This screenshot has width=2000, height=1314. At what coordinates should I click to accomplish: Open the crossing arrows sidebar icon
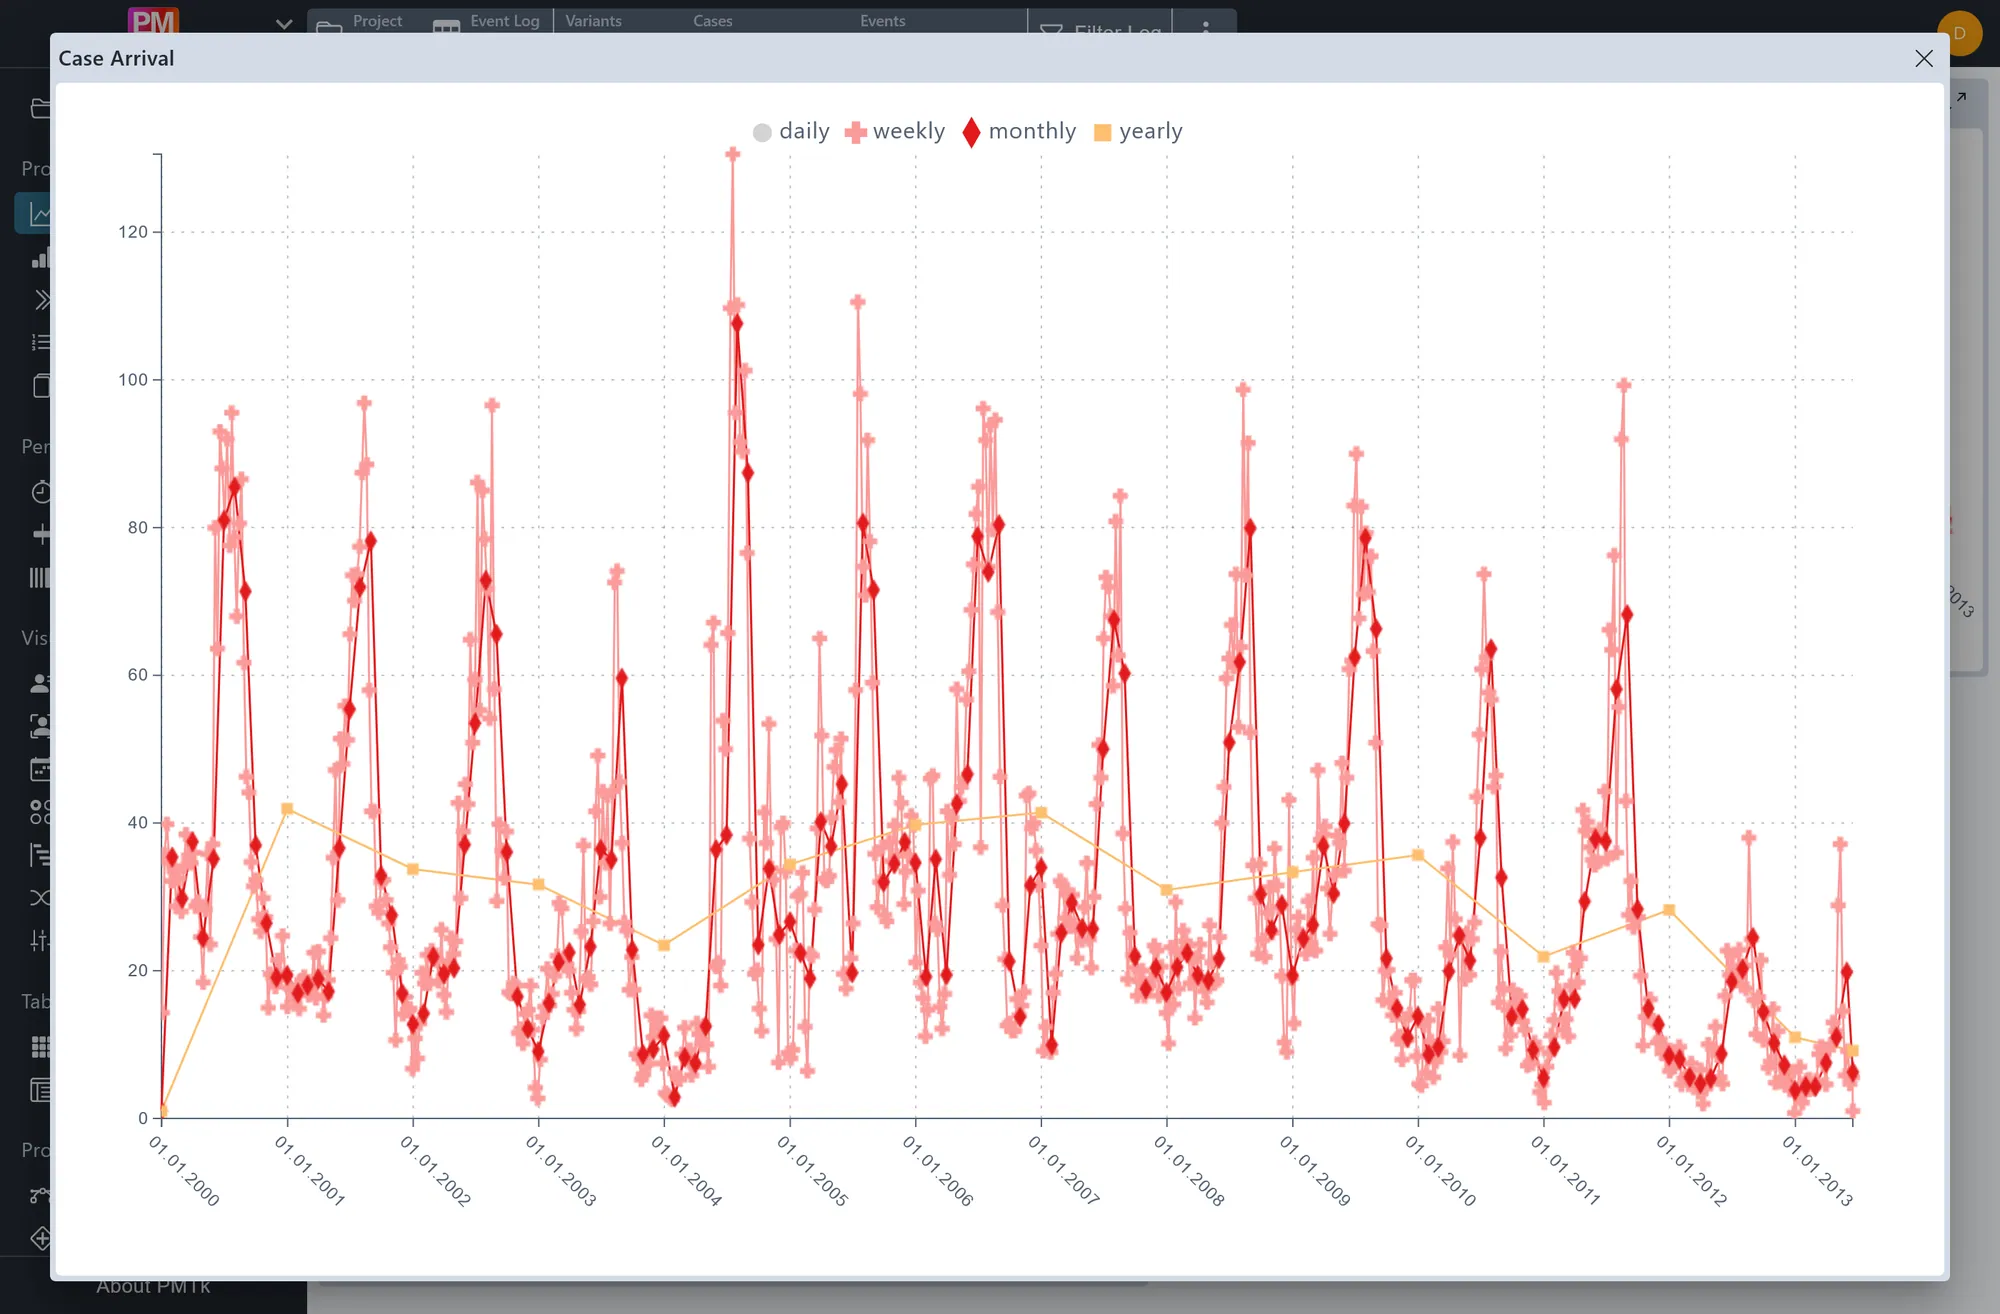(40, 897)
